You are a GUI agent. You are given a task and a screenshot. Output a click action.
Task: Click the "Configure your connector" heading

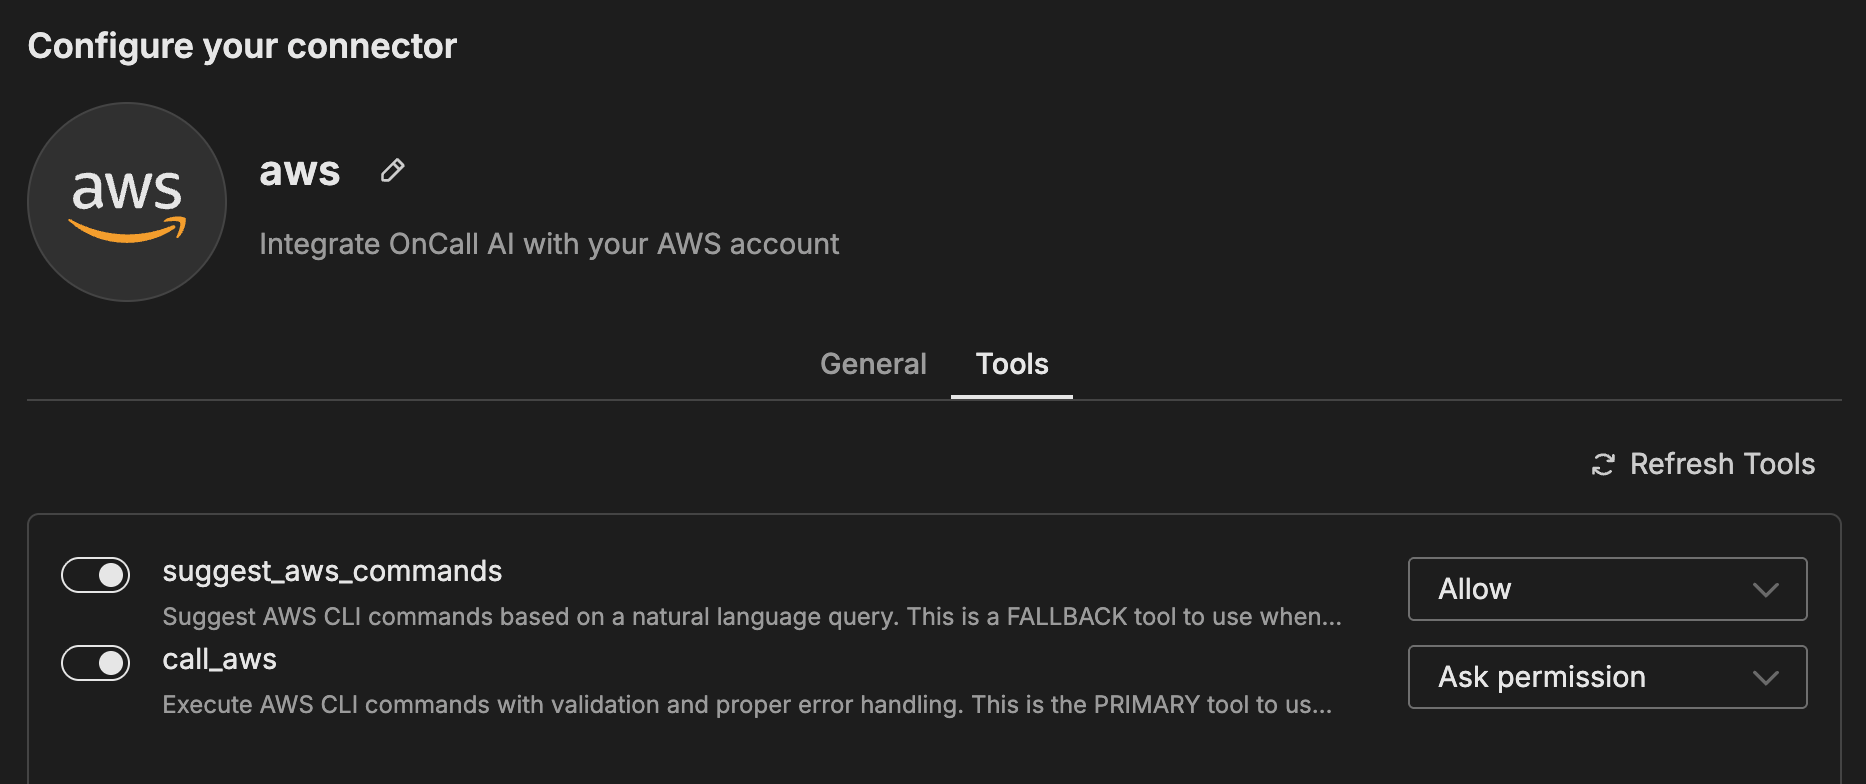(x=242, y=46)
